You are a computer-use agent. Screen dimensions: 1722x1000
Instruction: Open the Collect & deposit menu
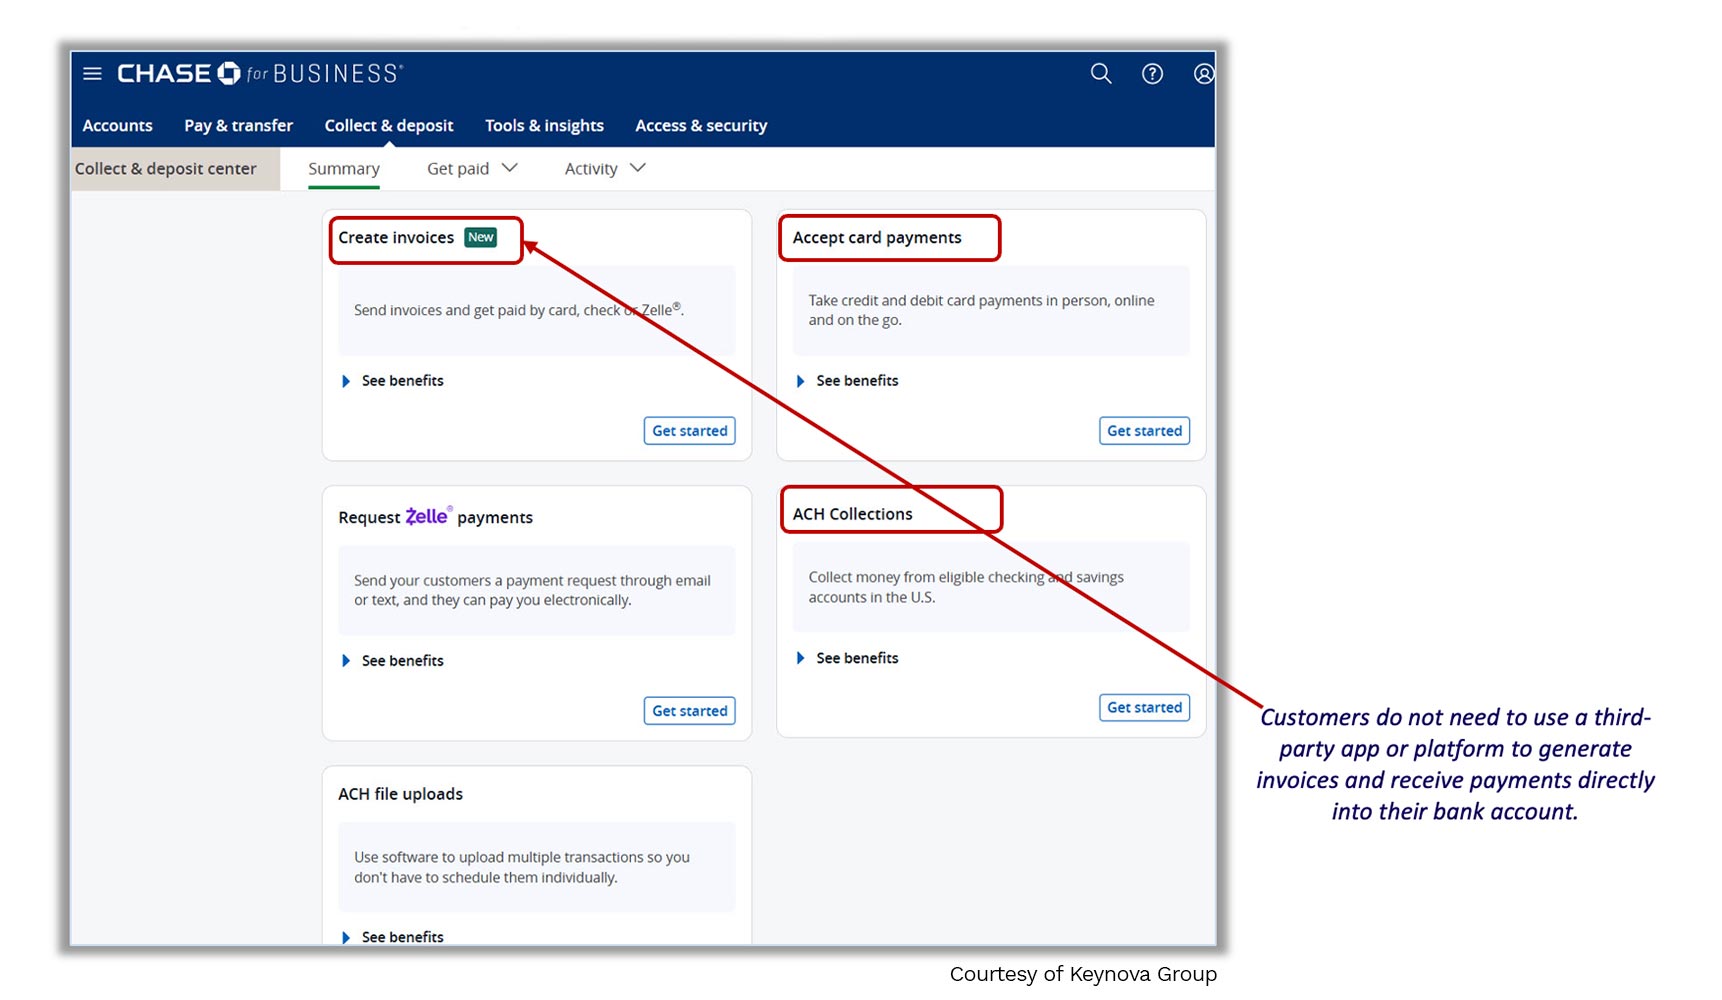pos(389,126)
